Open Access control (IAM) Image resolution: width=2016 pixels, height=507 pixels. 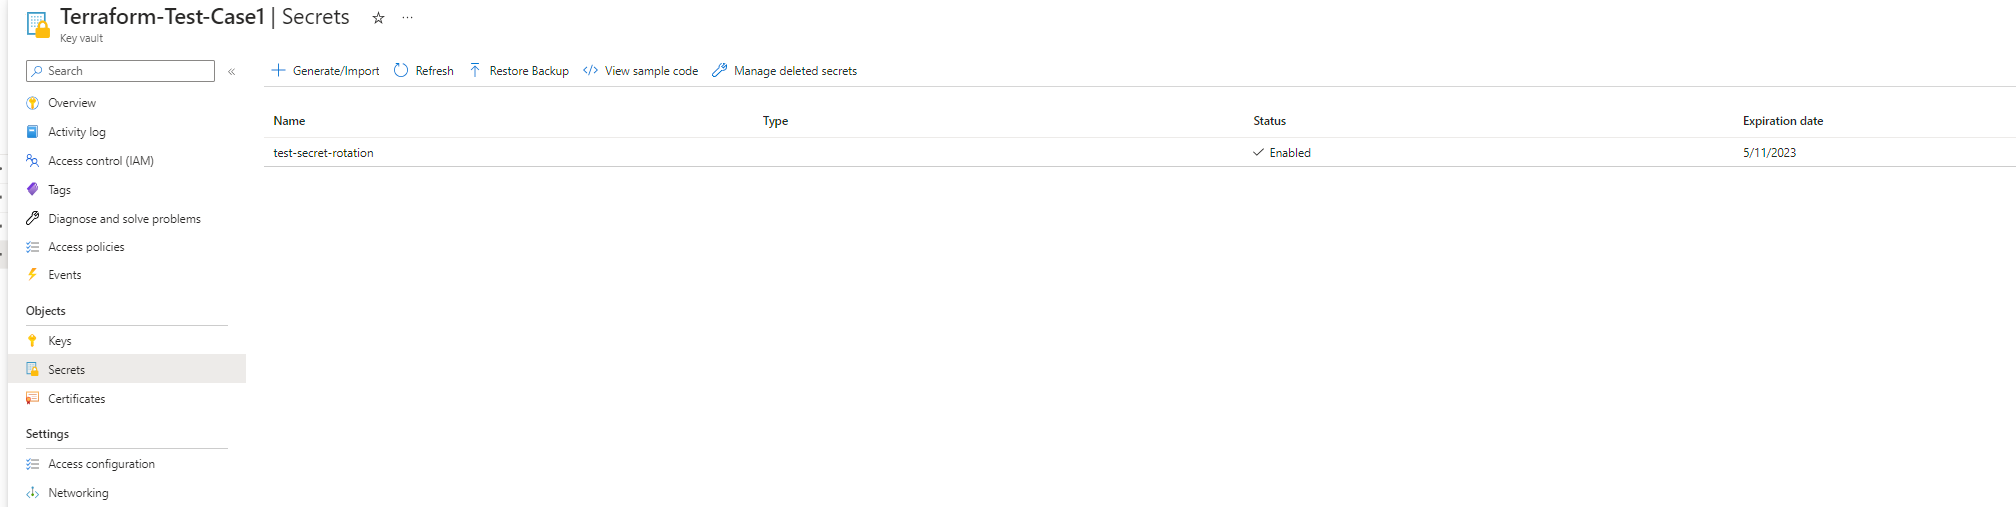click(x=101, y=161)
